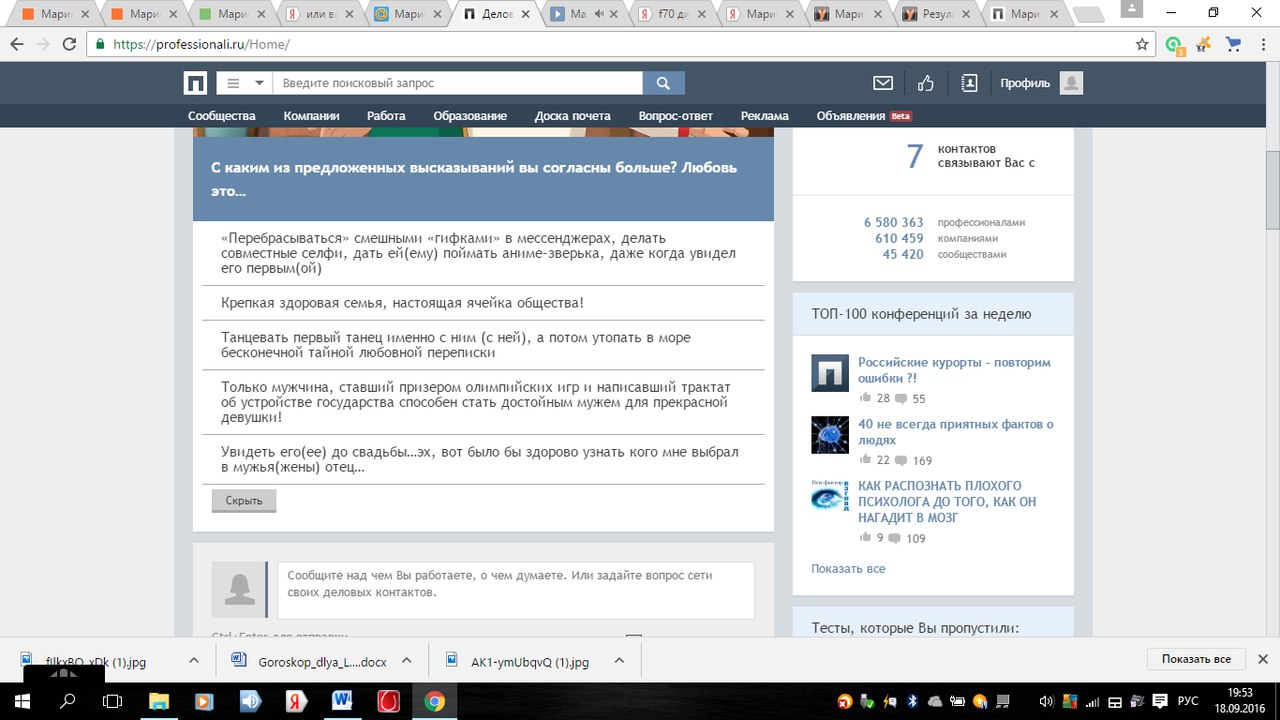Open «40 не всегда приятных фактов о людях»
The width and height of the screenshot is (1280, 720).
point(956,432)
